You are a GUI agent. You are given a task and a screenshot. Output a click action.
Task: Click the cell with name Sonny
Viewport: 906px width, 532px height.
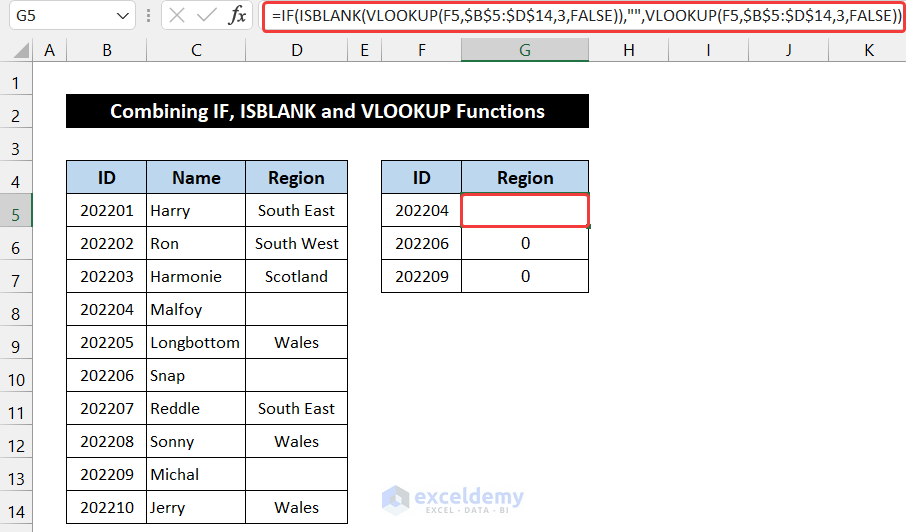[x=196, y=441]
